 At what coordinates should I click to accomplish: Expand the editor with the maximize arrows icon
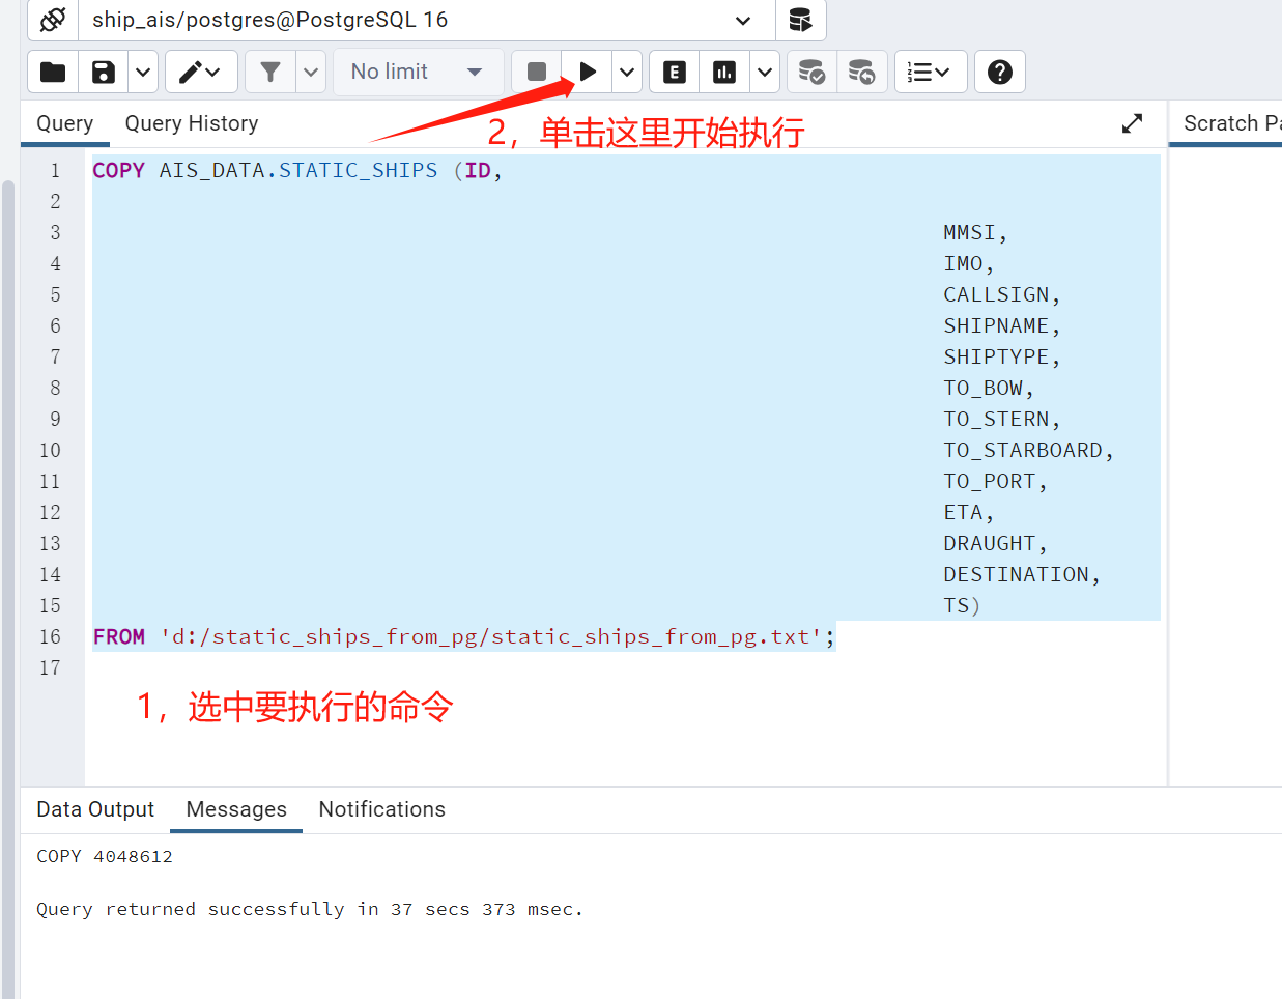[1132, 124]
